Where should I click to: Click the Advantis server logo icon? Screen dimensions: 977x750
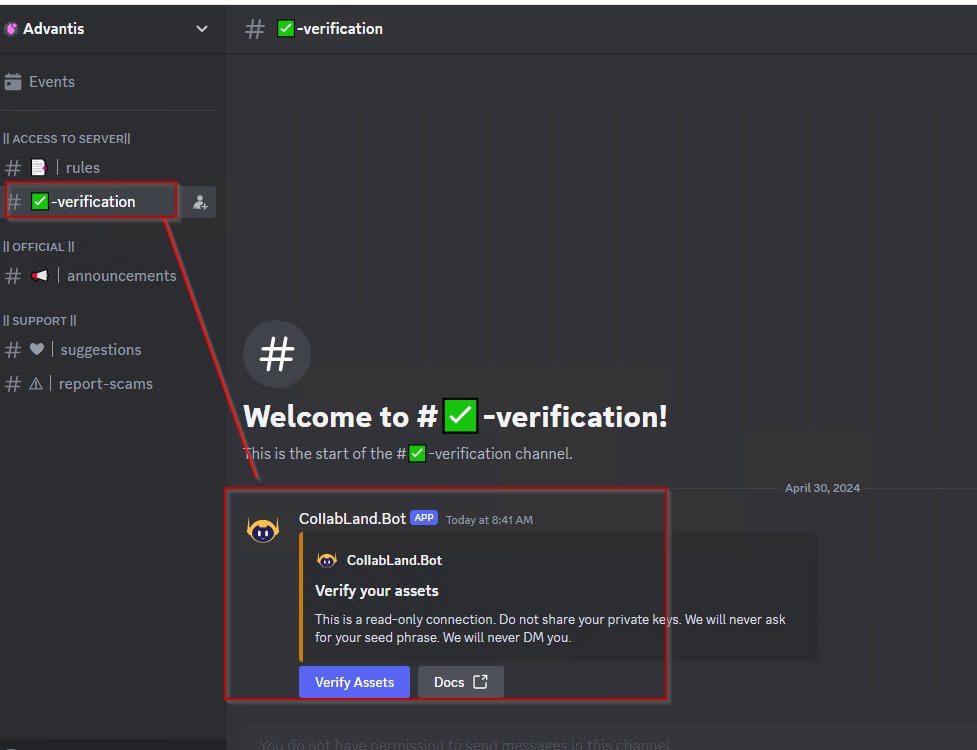(11, 29)
